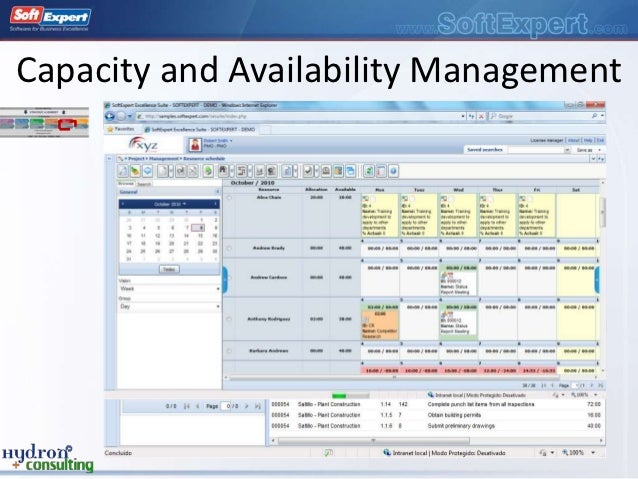Open the Vision Week dropdown

point(218,289)
